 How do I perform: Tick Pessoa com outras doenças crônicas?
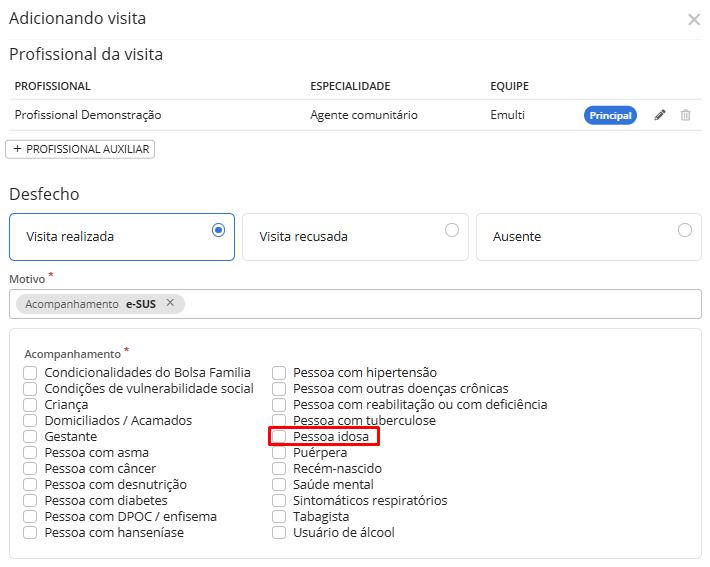coord(279,389)
